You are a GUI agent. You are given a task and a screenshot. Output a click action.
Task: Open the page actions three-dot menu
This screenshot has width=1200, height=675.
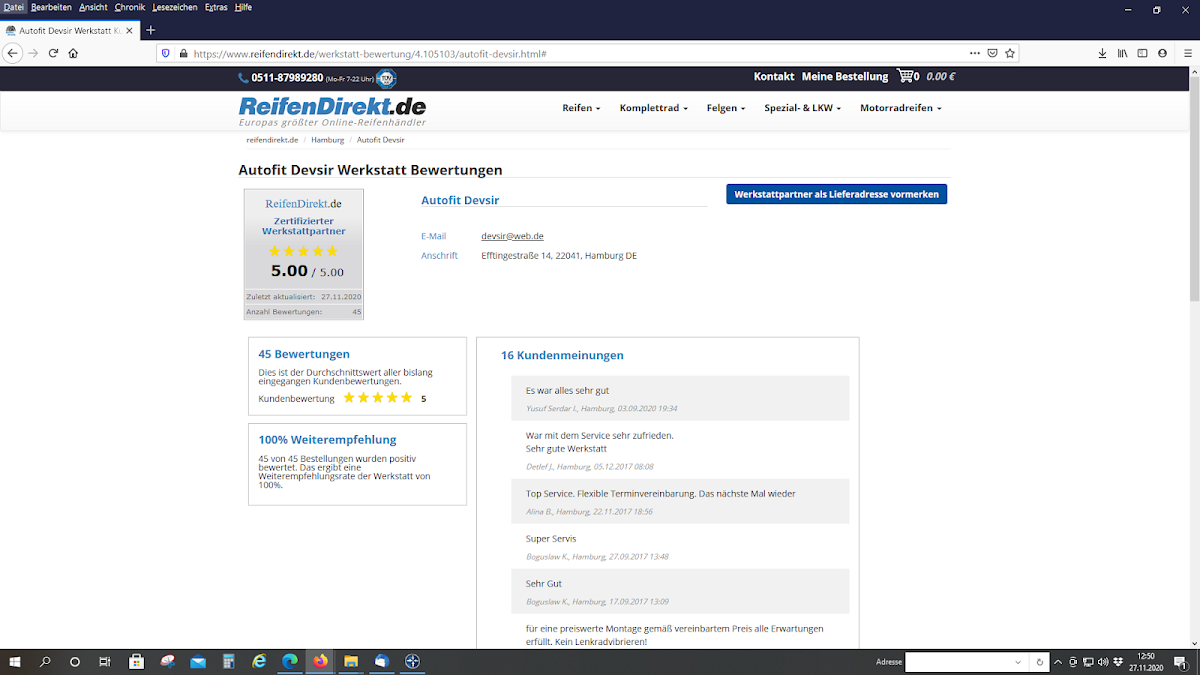974,53
